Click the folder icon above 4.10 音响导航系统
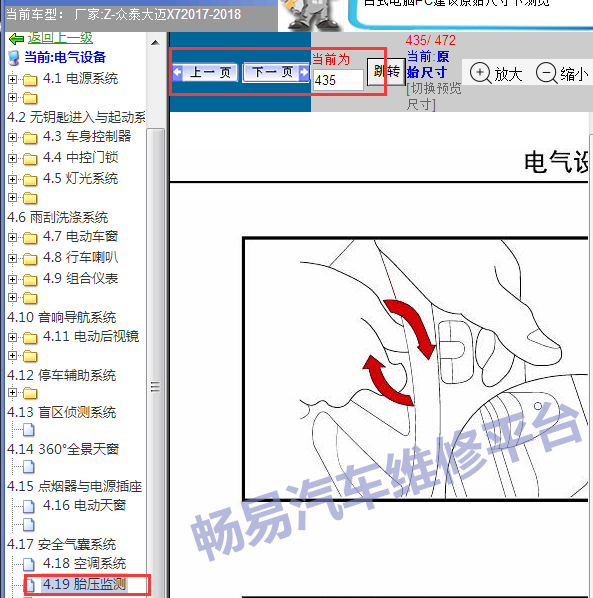The height and width of the screenshot is (598, 593). pos(30,298)
